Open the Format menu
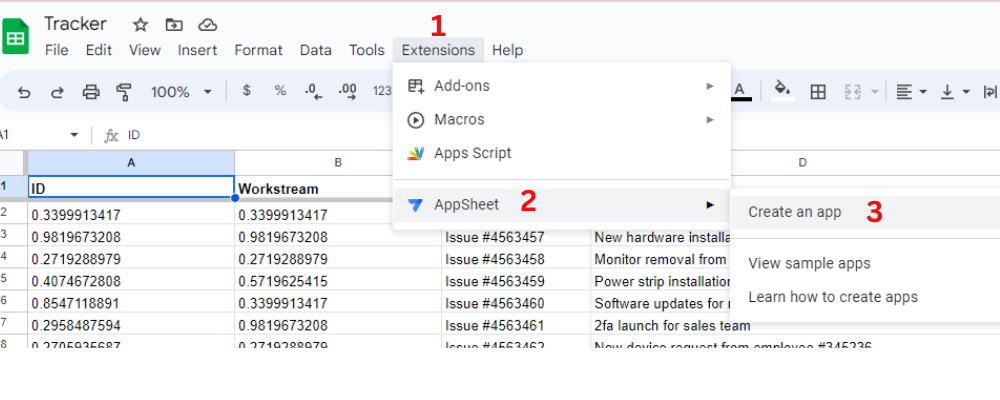Screen dimensions: 1000x400 click(258, 50)
